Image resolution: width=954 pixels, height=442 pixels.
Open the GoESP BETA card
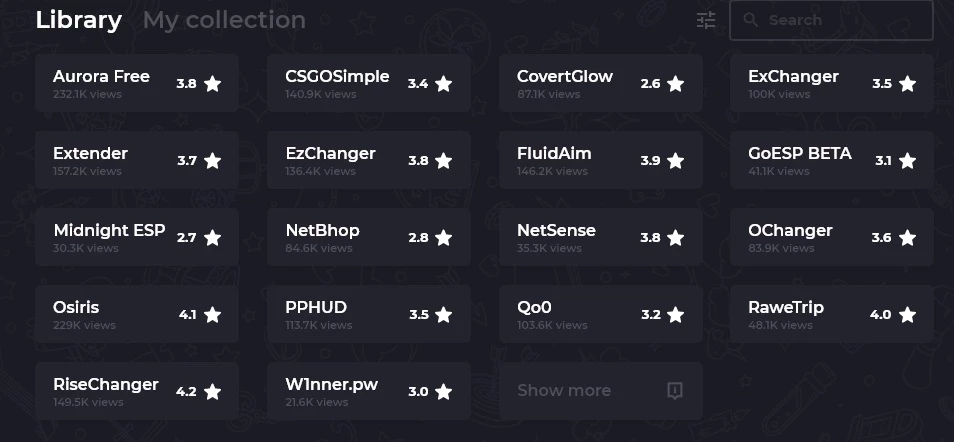[832, 160]
